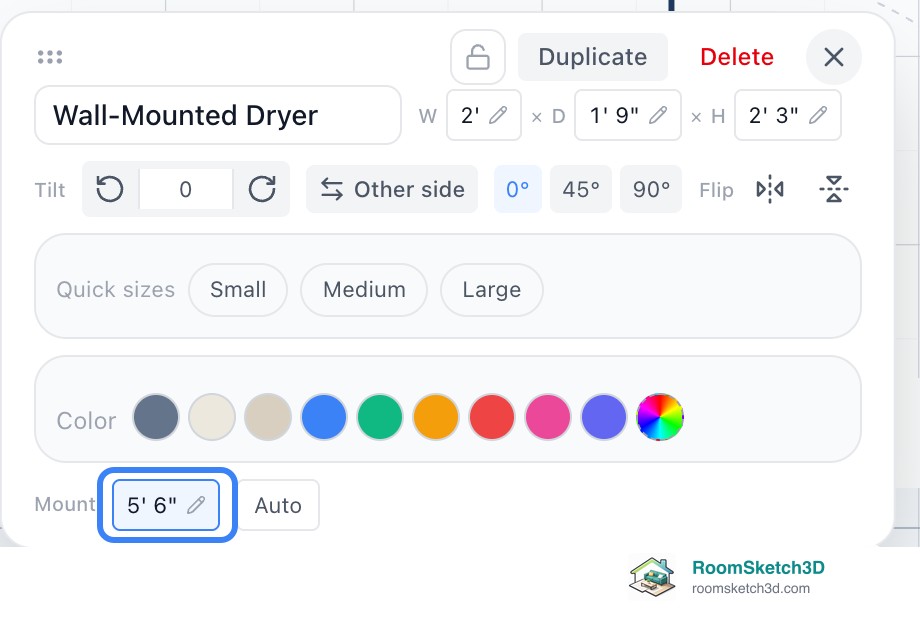Flip the item vertically
920x637 pixels.
(834, 189)
